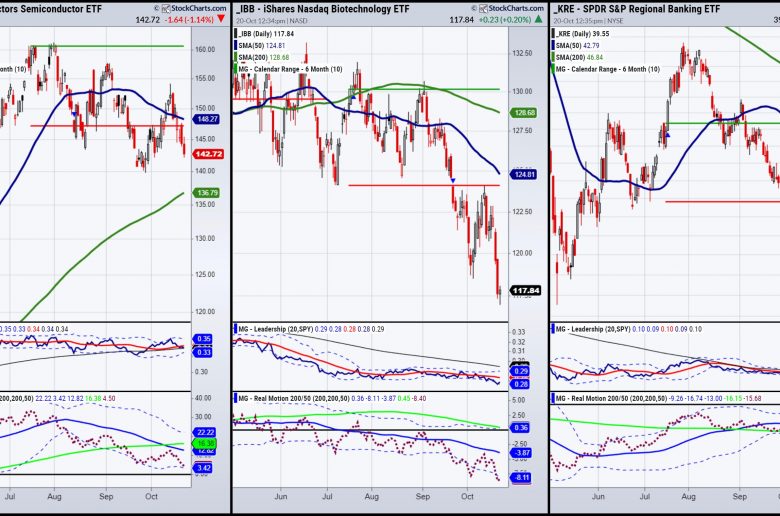This screenshot has width=780, height=516.
Task: Click the blue 148.27 SMA tag
Action: (208, 119)
